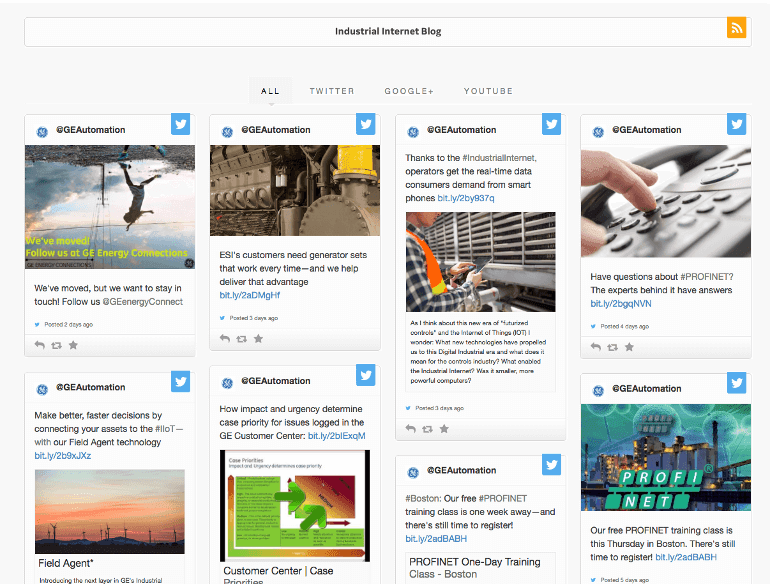Viewport: 770px width, 584px height.
Task: Retweet the ESI generator sets tweet
Action: pos(242,339)
